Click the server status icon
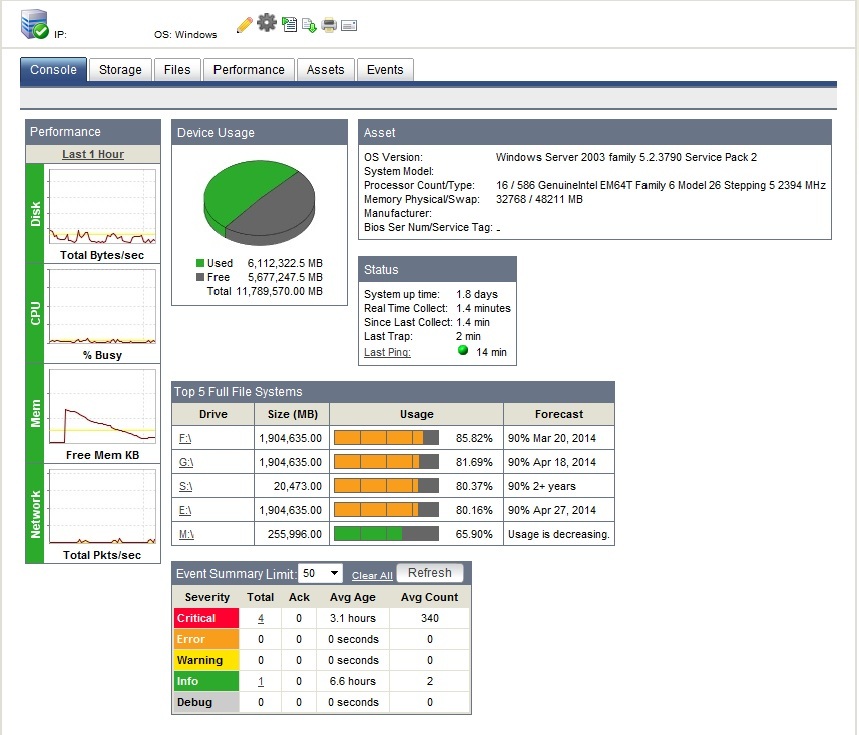859x735 pixels. (35, 24)
